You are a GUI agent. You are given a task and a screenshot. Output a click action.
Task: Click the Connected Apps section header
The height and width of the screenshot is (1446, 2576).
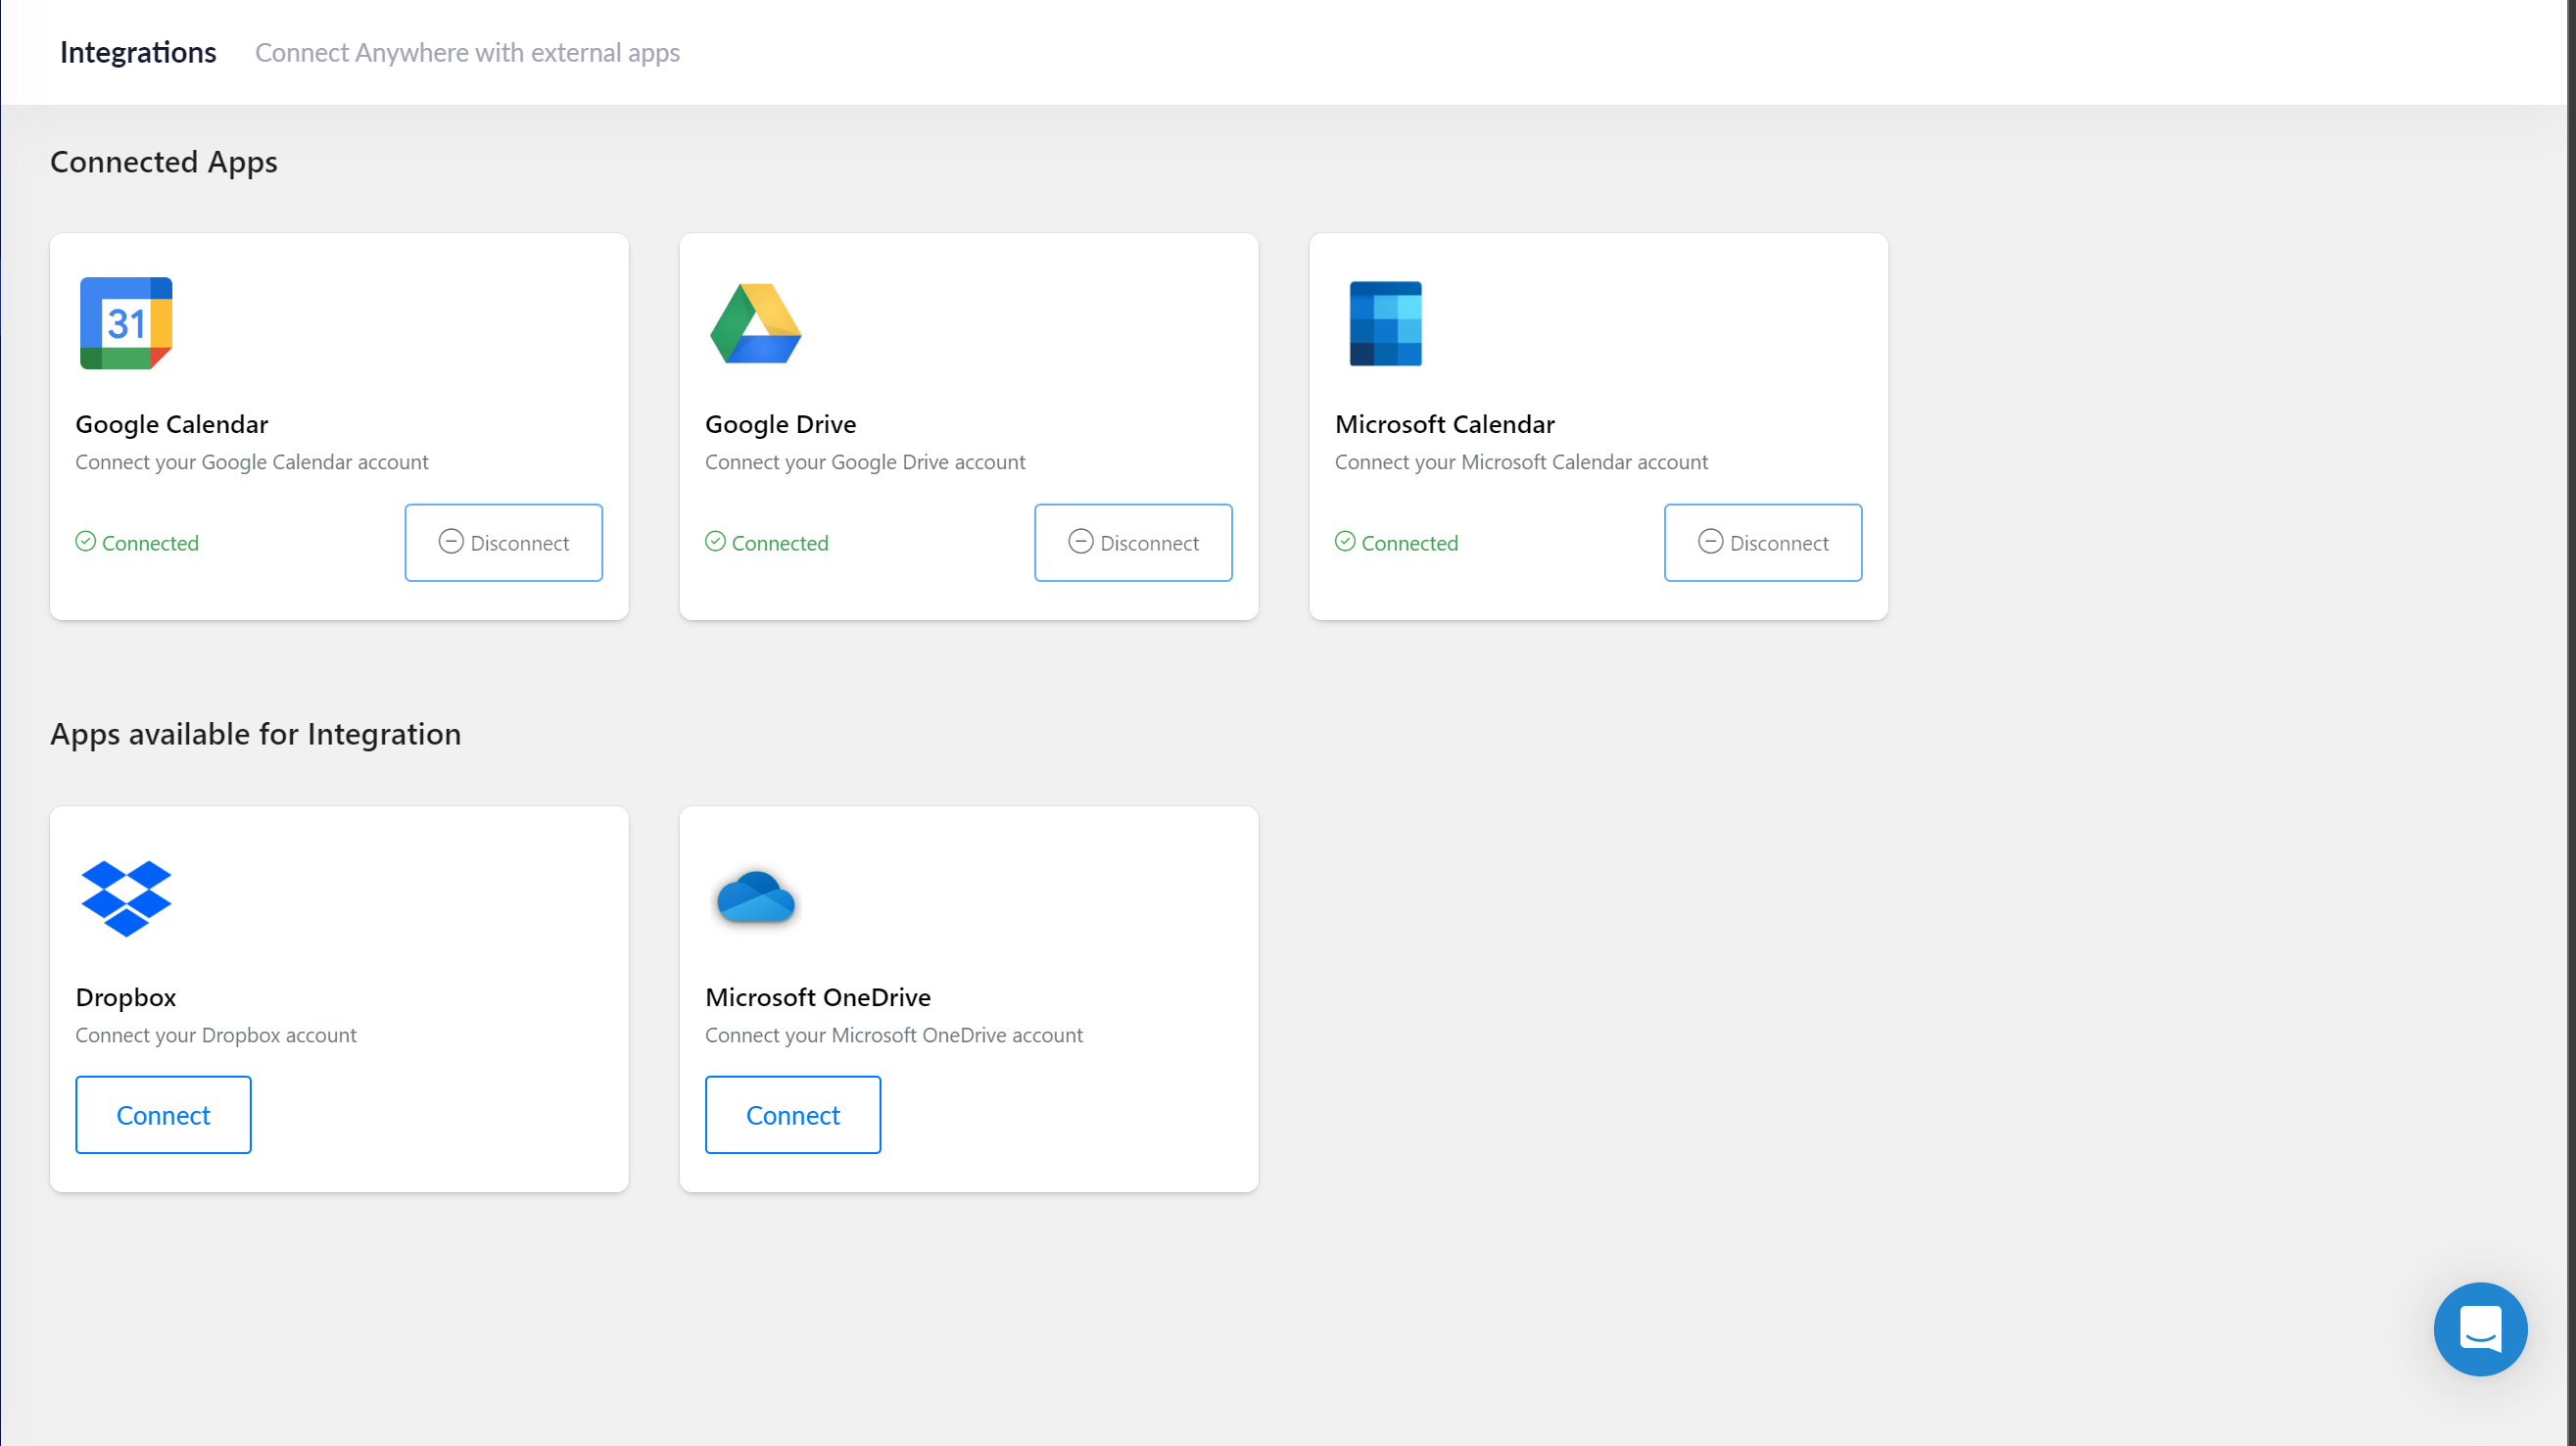coord(163,161)
